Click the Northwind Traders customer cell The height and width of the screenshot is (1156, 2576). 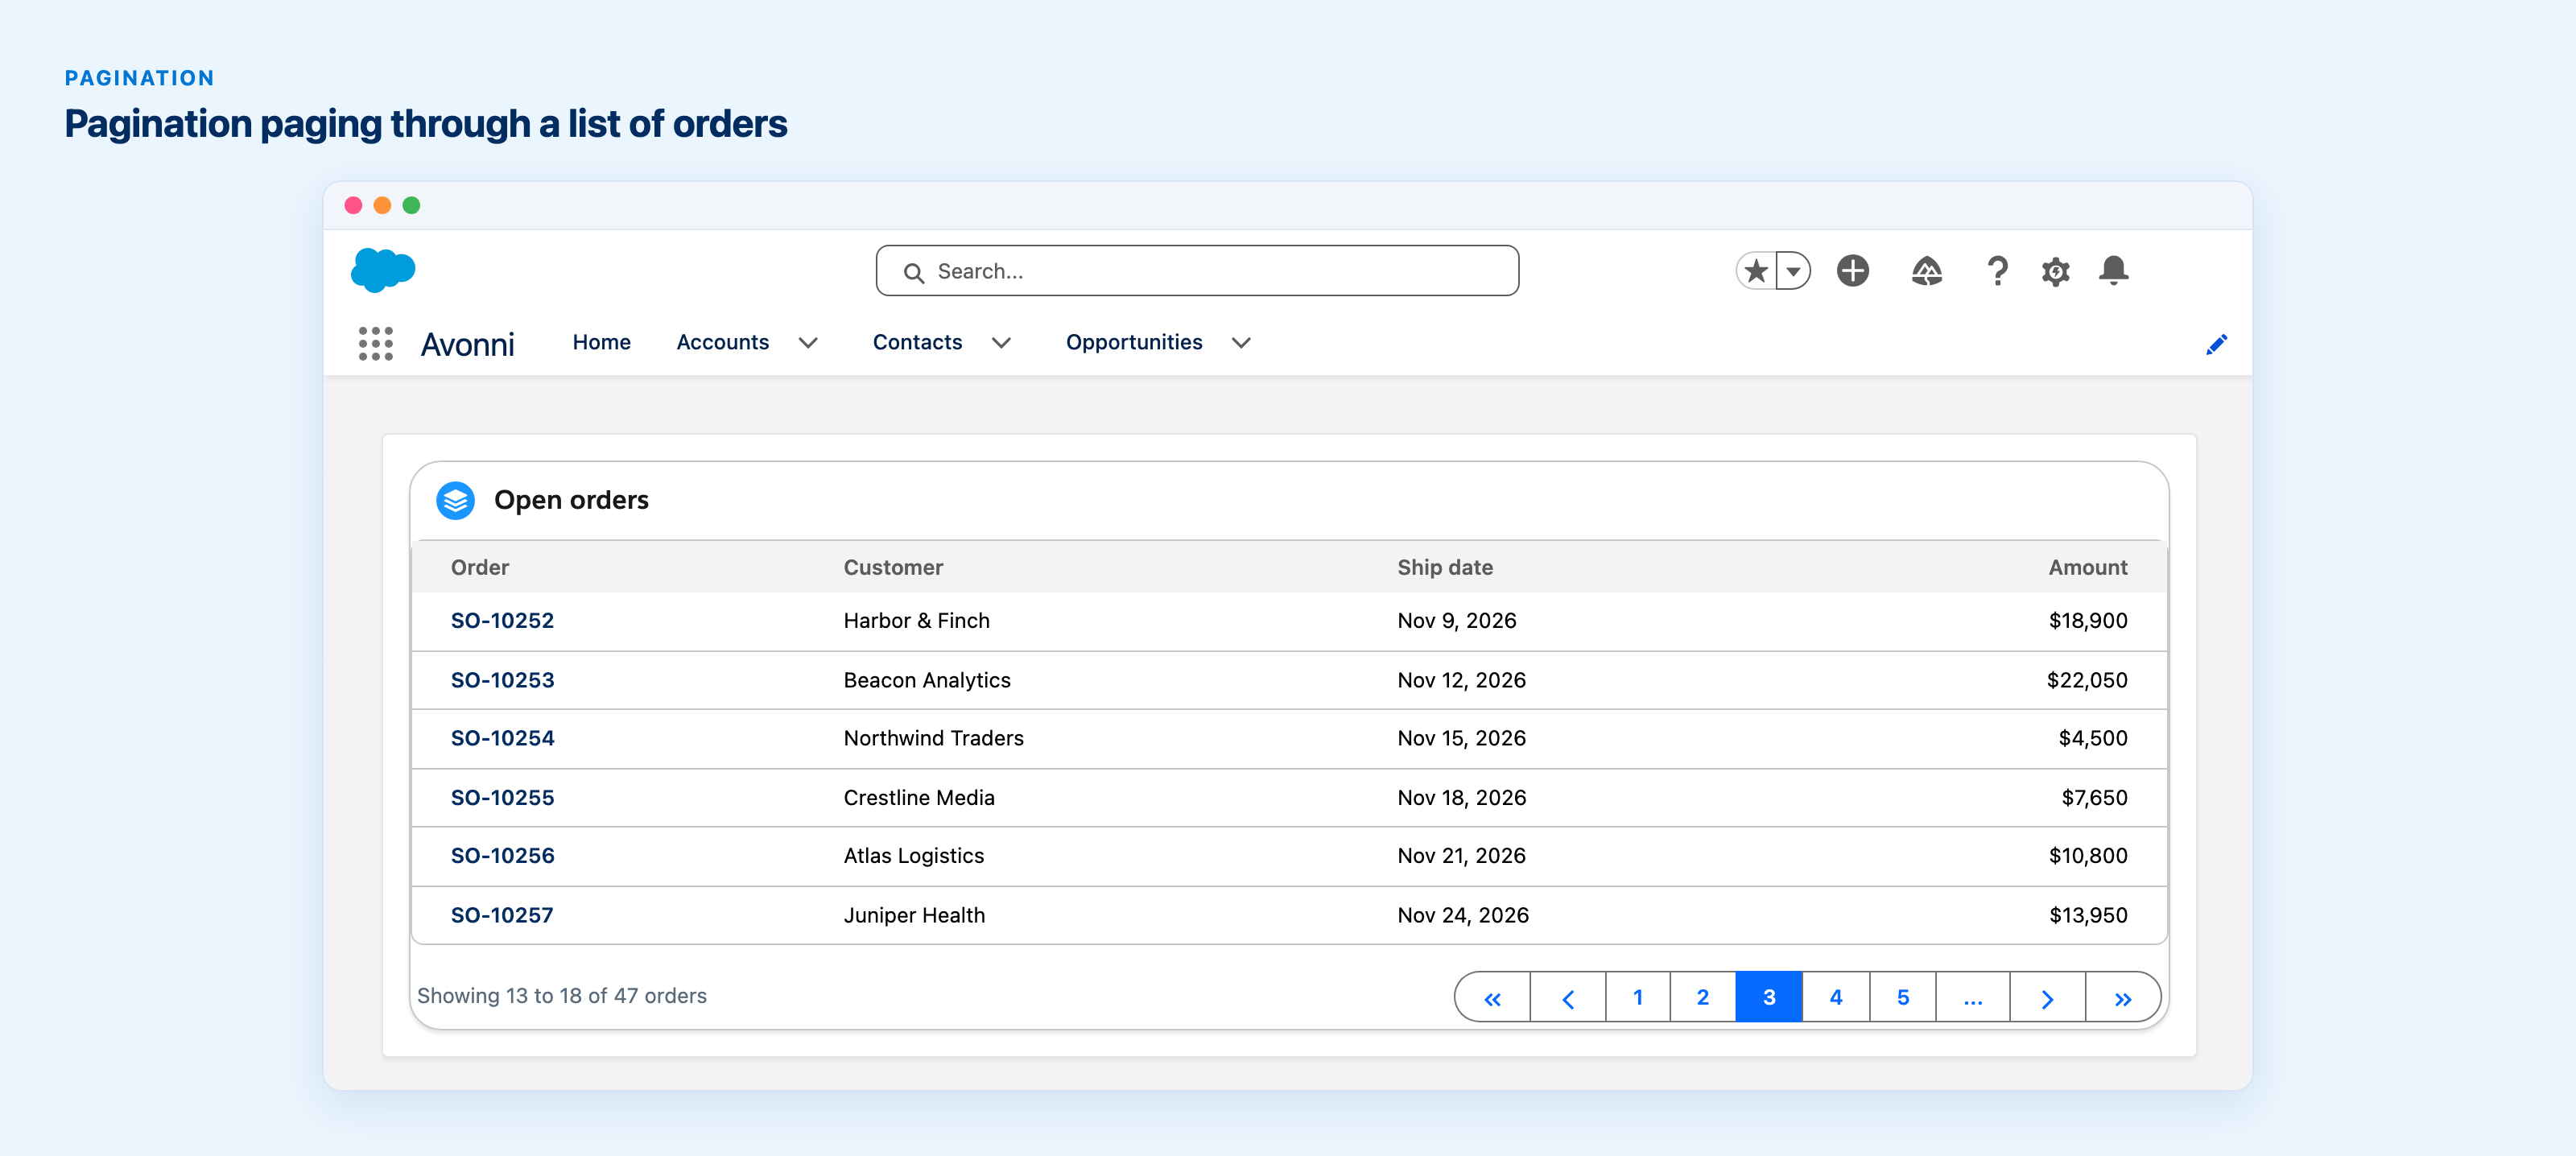point(933,738)
